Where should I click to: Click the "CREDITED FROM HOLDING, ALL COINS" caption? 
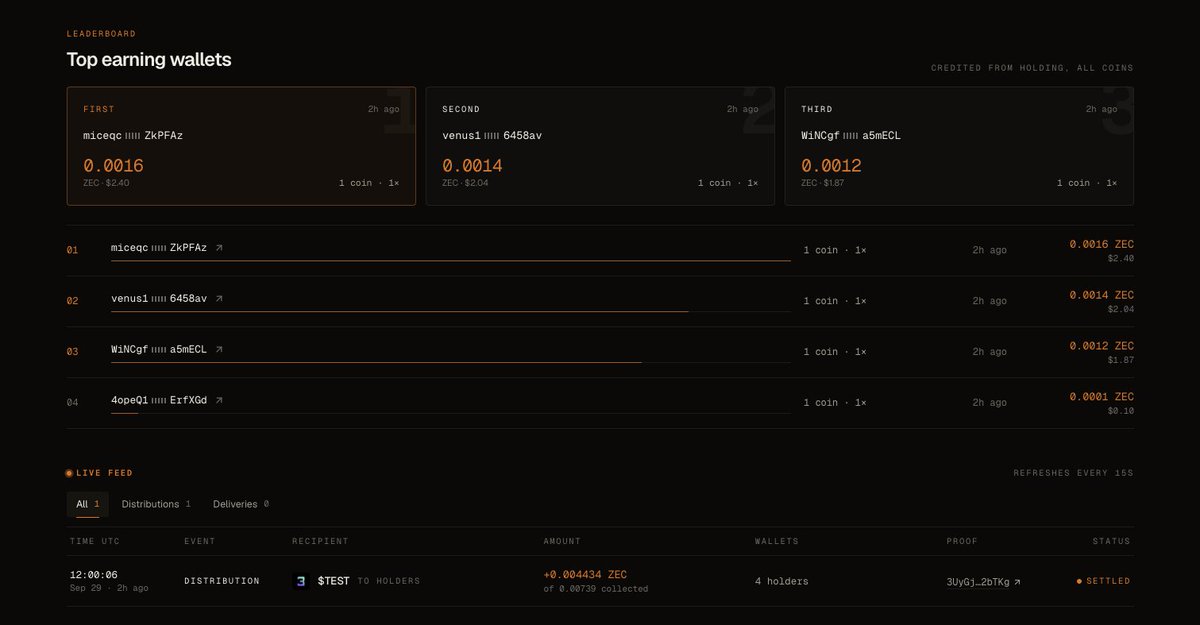point(1032,68)
